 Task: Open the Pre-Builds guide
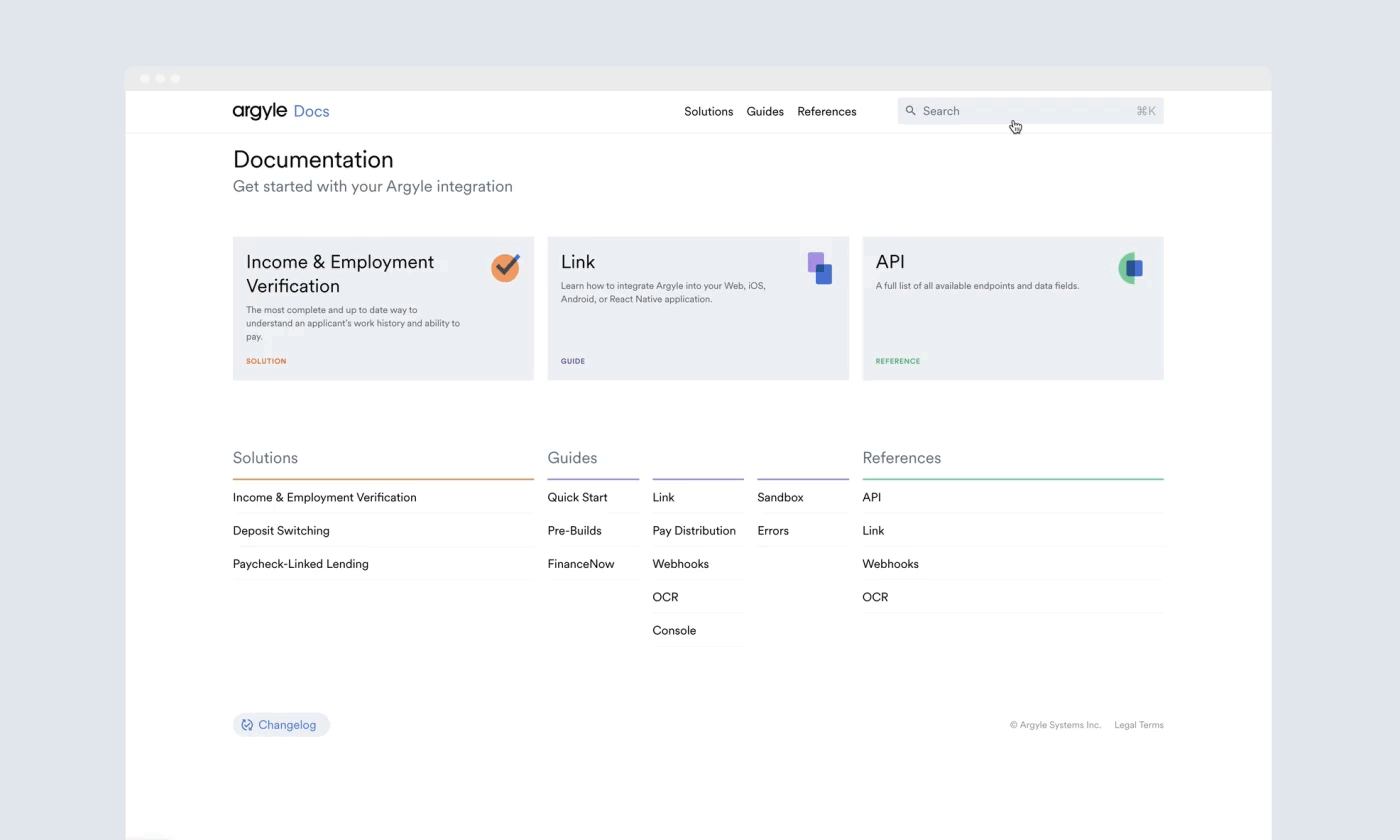click(574, 531)
